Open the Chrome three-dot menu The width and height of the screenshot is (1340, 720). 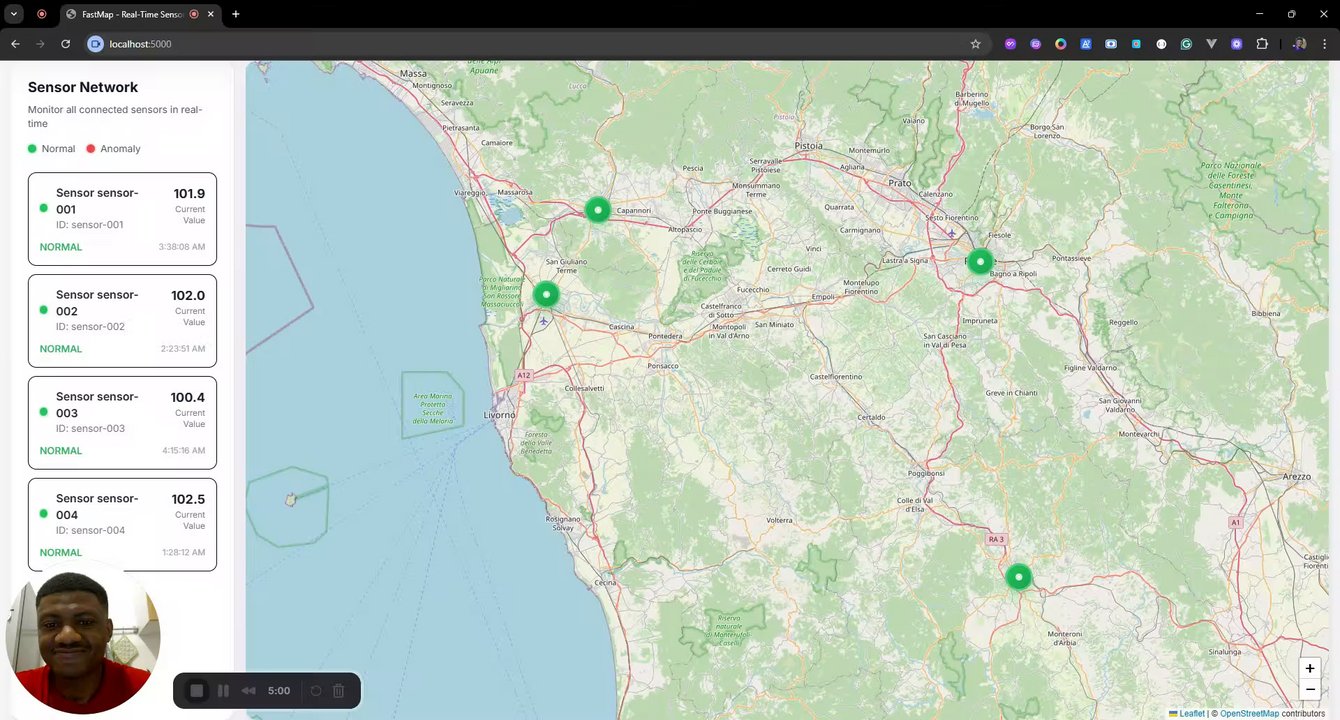pyautogui.click(x=1325, y=44)
